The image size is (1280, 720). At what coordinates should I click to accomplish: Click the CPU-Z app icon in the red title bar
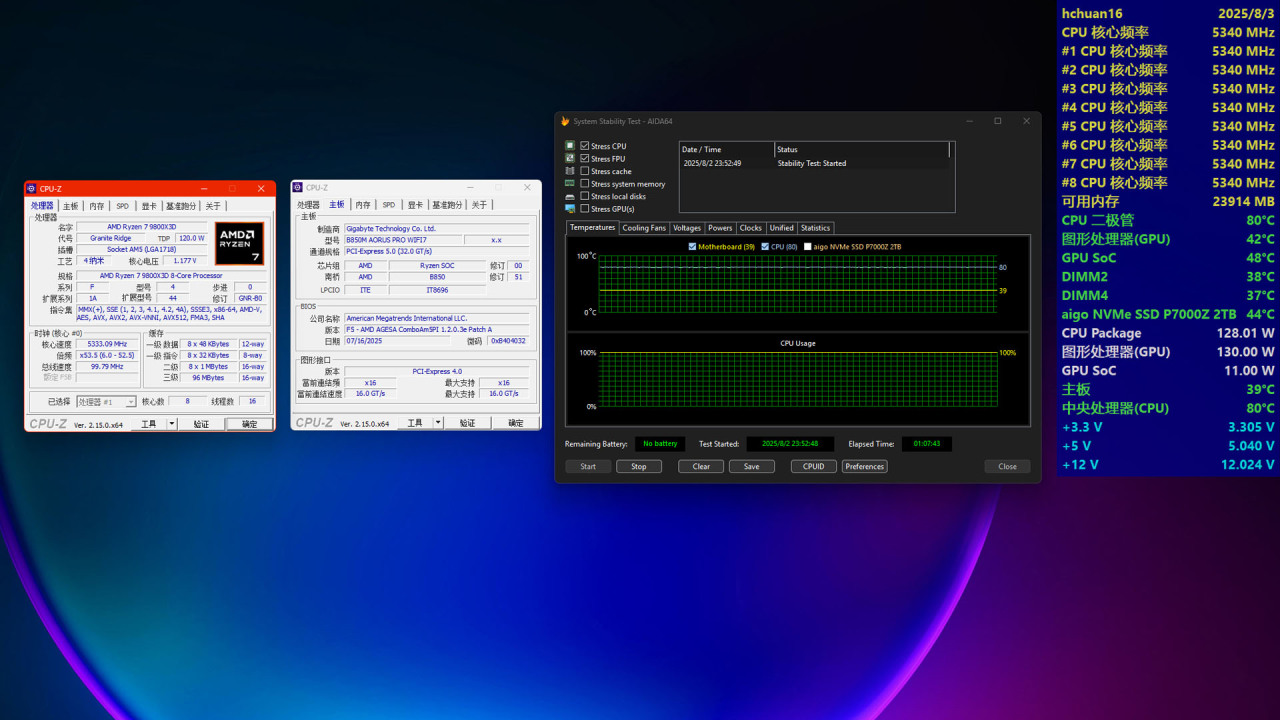pos(33,188)
